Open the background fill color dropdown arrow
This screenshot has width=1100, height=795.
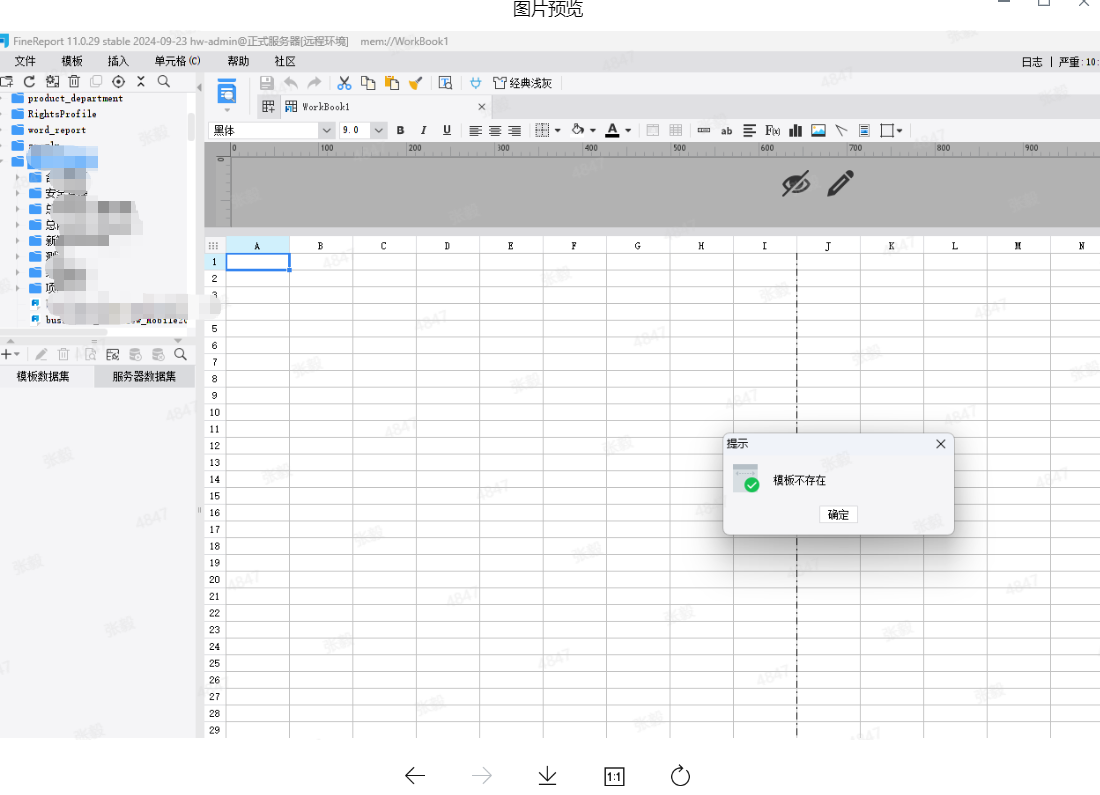pyautogui.click(x=593, y=131)
